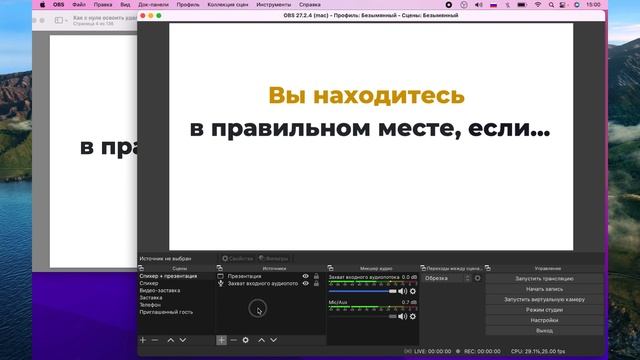
Task: Remove selected scene with minus icon
Action: pos(155,340)
